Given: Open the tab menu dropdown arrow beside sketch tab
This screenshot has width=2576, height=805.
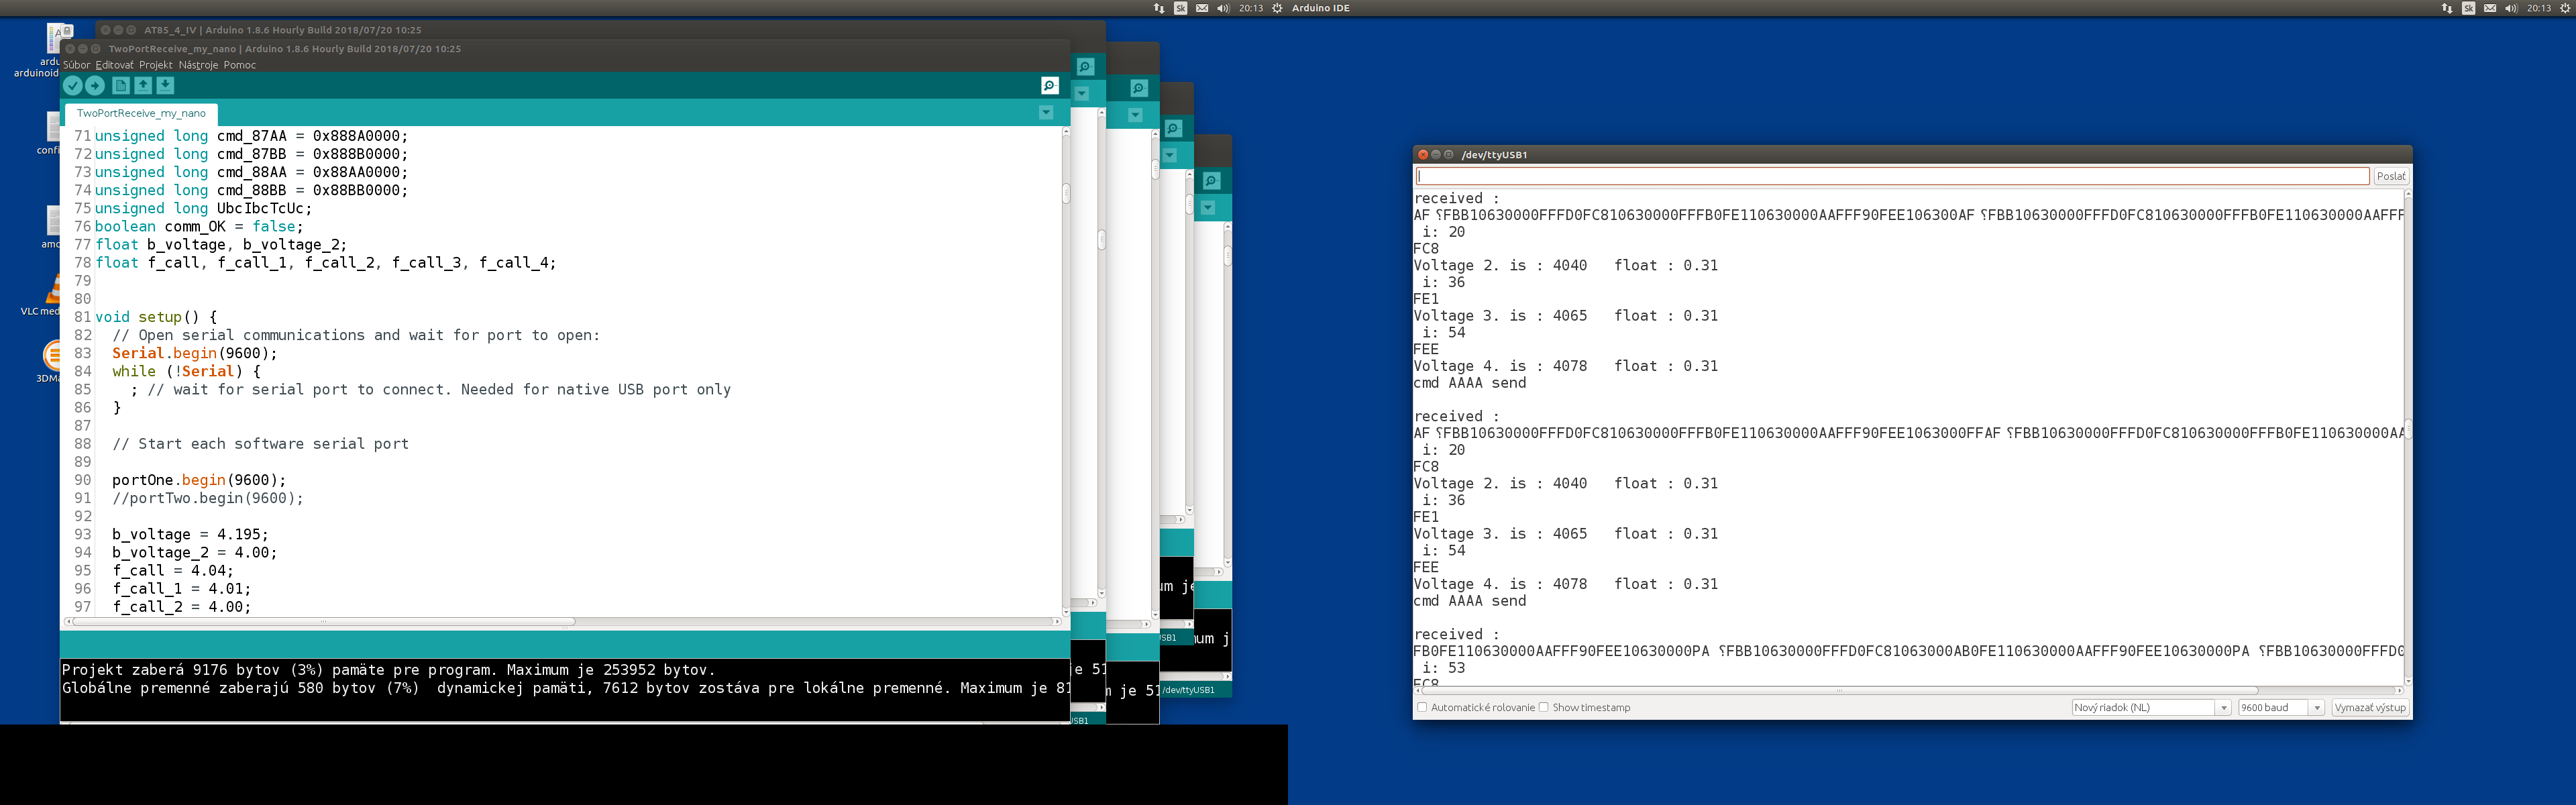Looking at the screenshot, I should tap(1046, 113).
